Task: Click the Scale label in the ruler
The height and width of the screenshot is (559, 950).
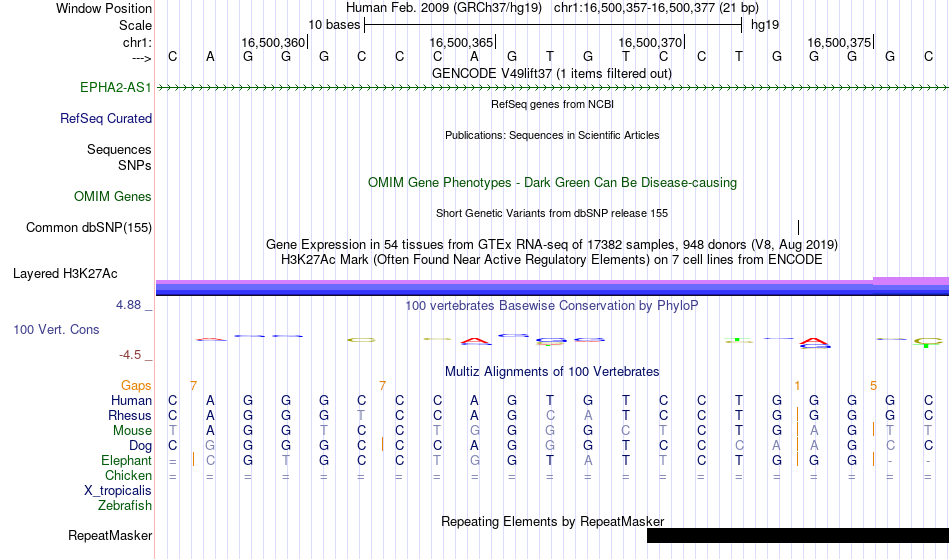Action: click(136, 26)
